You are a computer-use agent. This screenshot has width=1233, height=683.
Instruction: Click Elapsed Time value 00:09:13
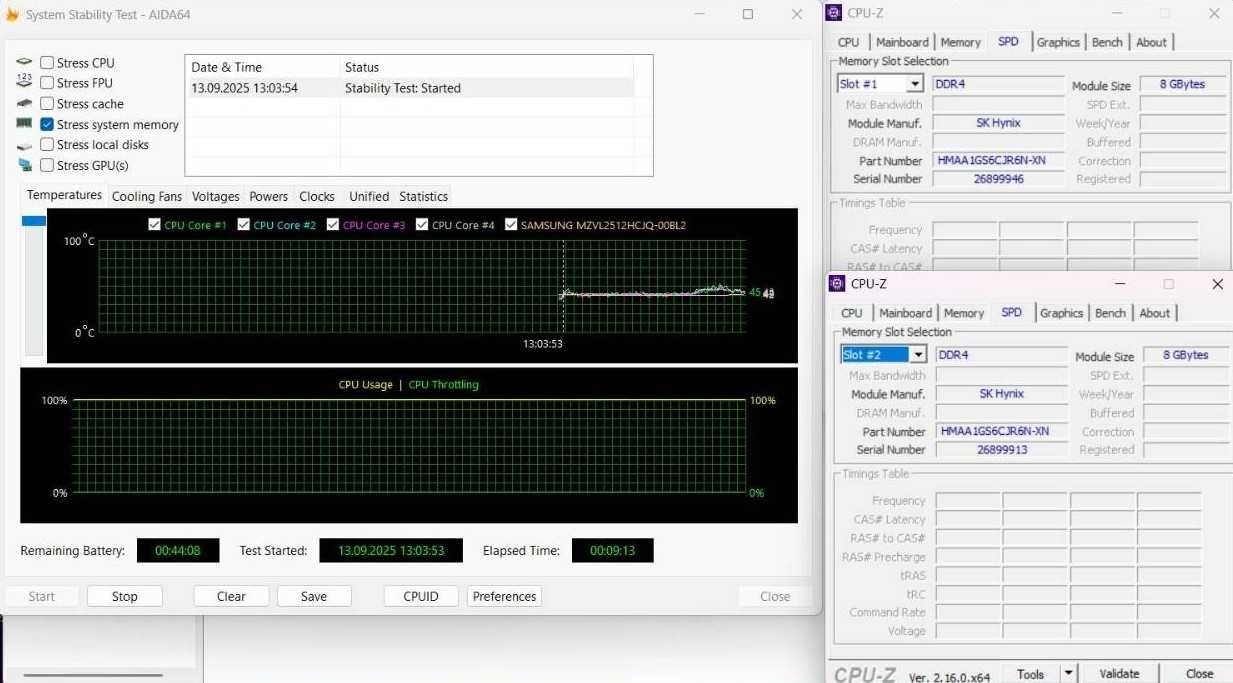coord(612,550)
